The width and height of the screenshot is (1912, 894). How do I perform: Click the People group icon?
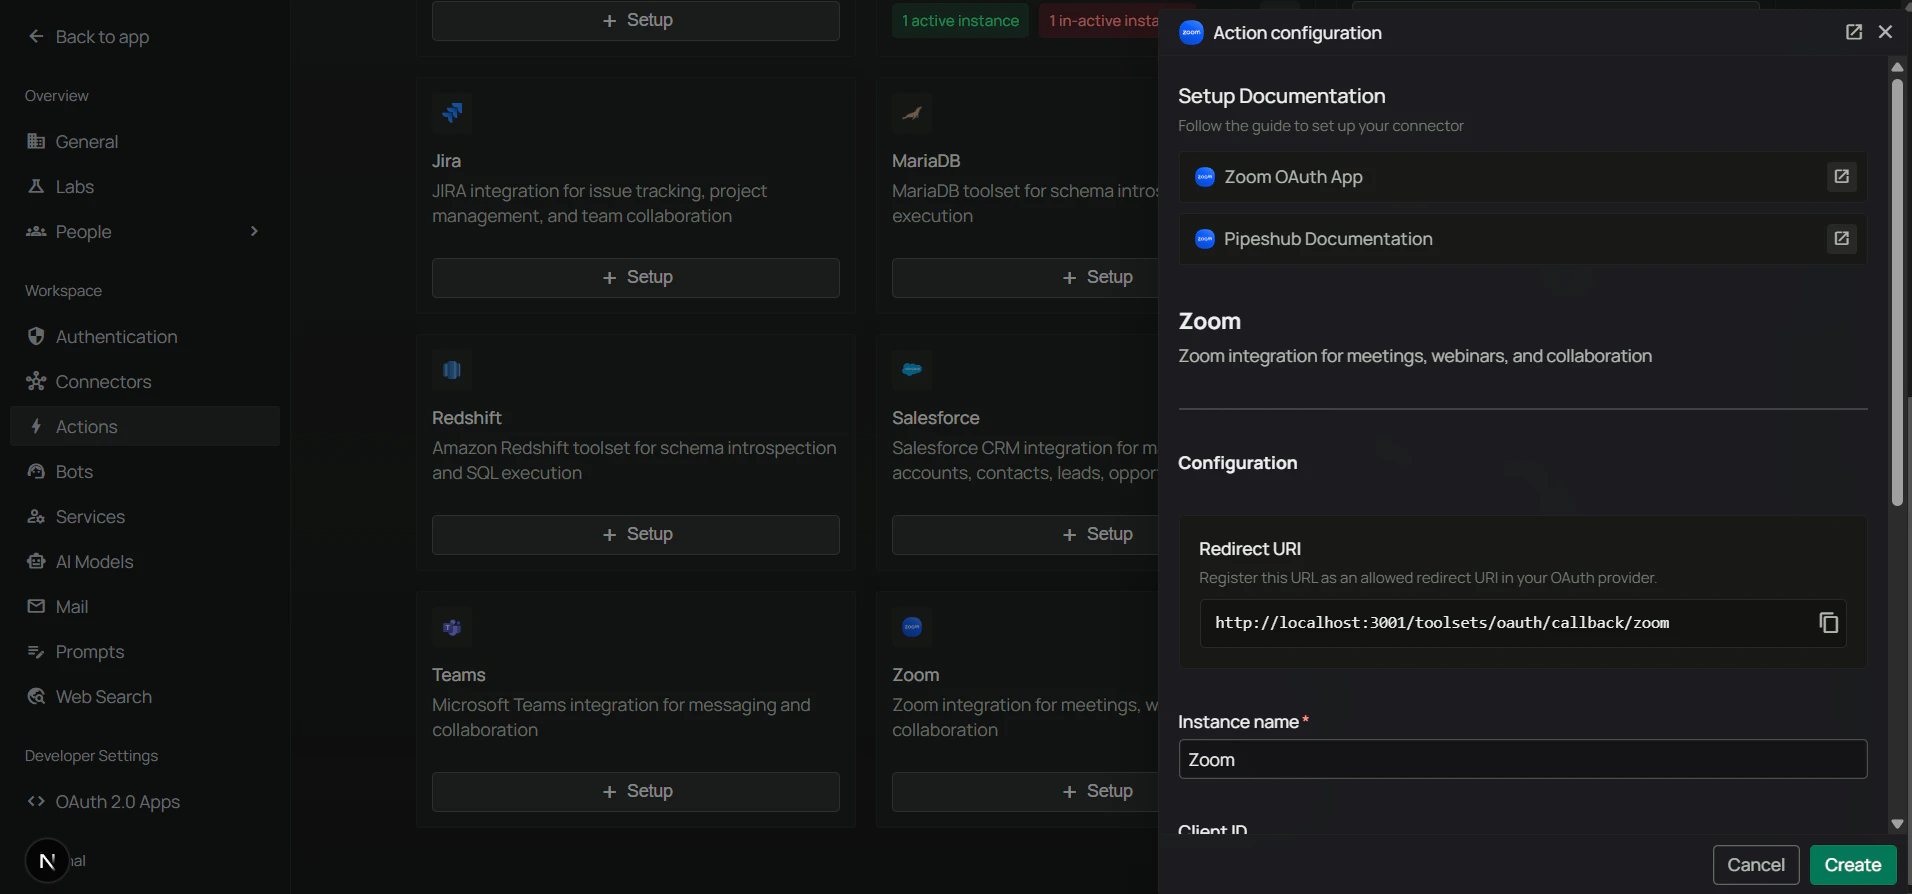[x=36, y=232]
